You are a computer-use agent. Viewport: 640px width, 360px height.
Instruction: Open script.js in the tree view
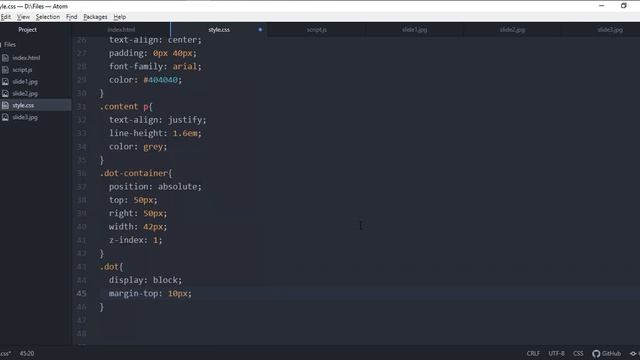click(22, 70)
